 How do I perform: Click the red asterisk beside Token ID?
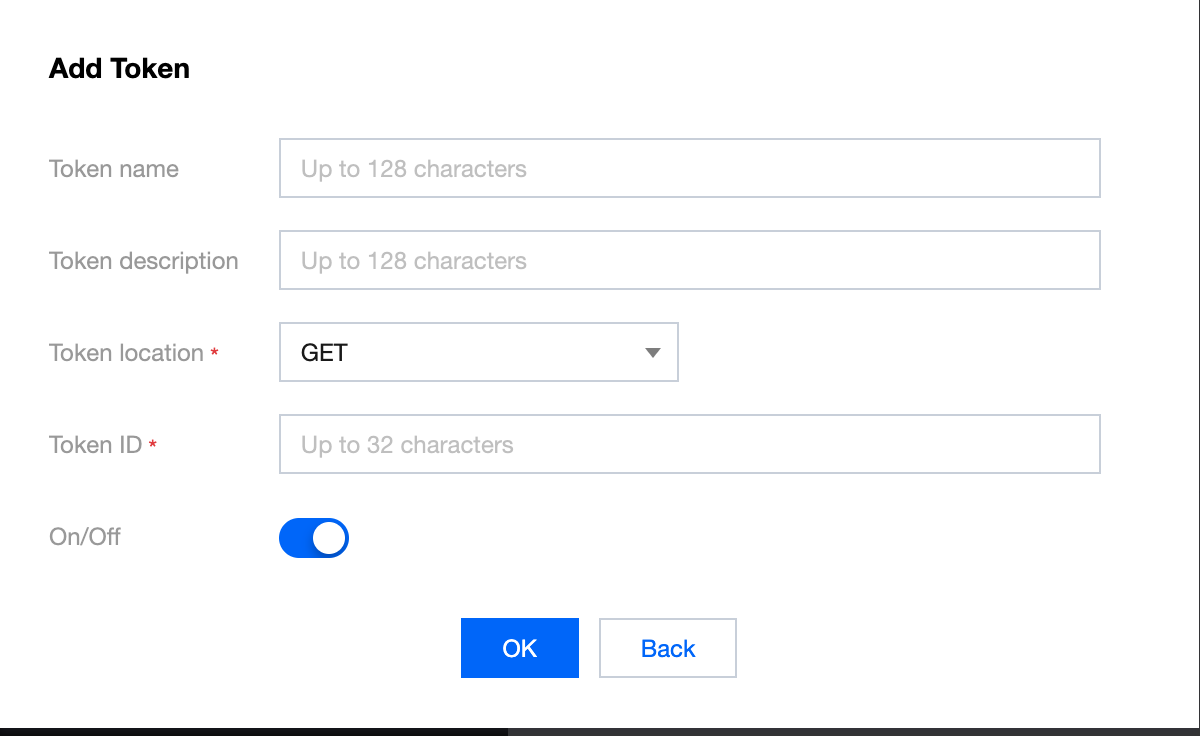153,446
